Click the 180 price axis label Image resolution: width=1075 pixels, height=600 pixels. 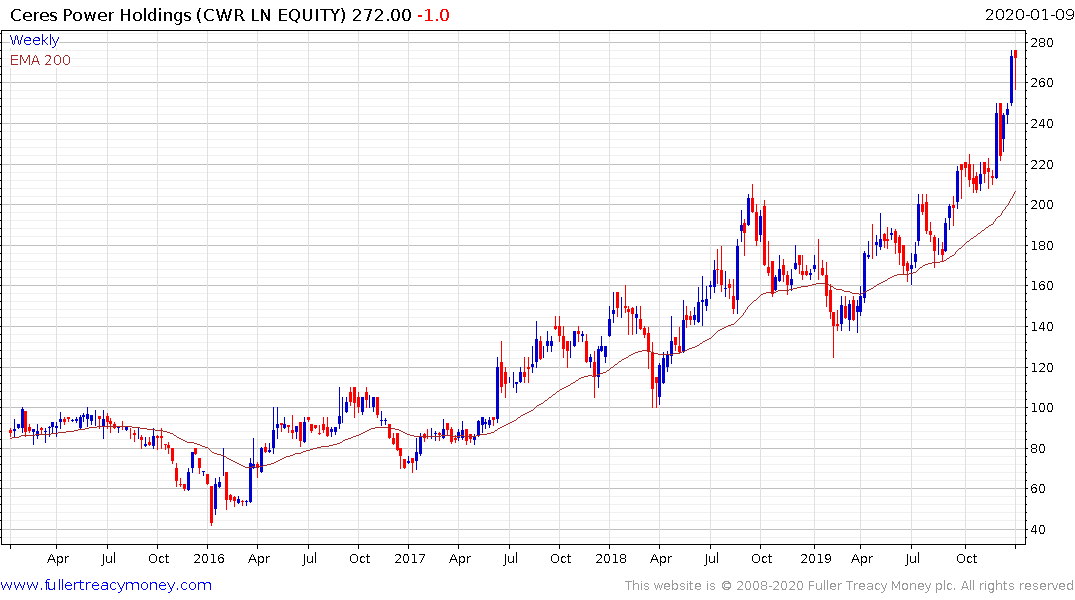(1041, 245)
